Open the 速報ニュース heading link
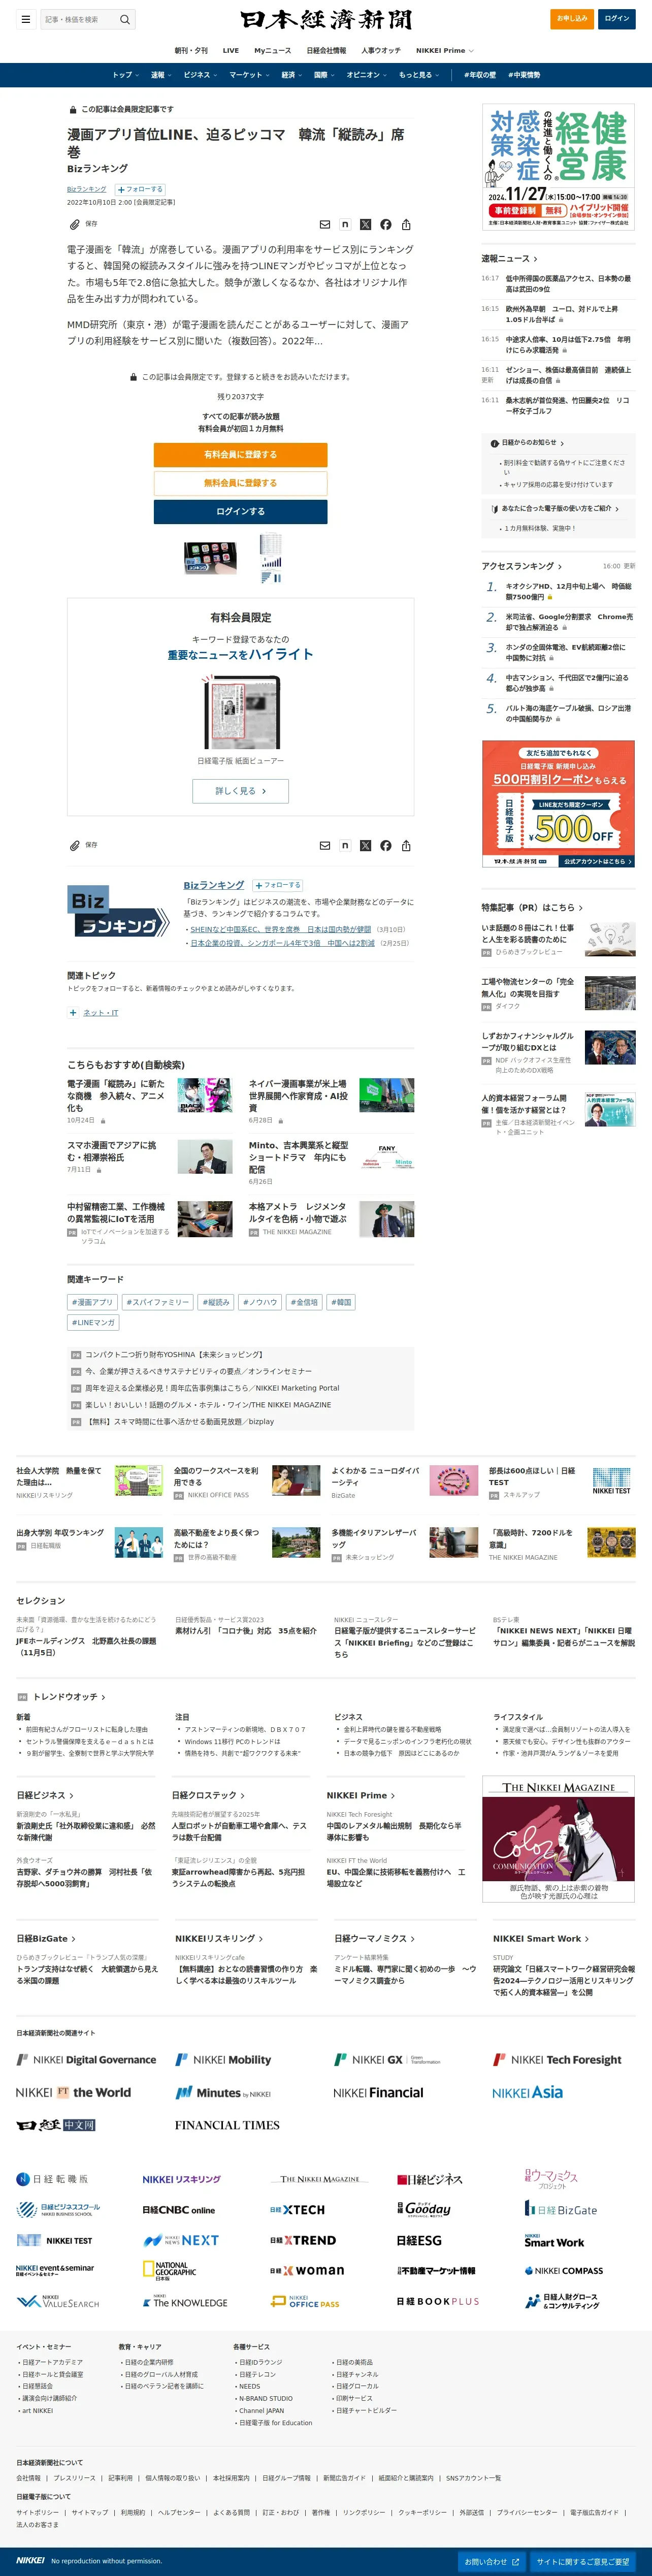 click(509, 259)
